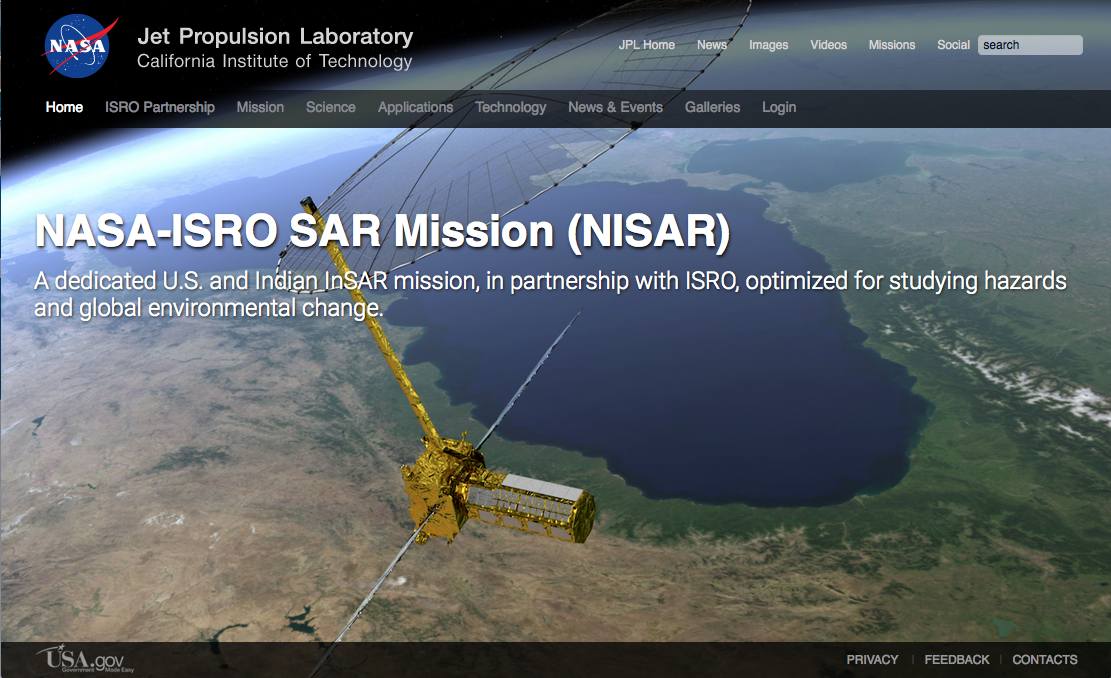Image resolution: width=1111 pixels, height=678 pixels.
Task: Open the Galleries menu
Action: [712, 107]
